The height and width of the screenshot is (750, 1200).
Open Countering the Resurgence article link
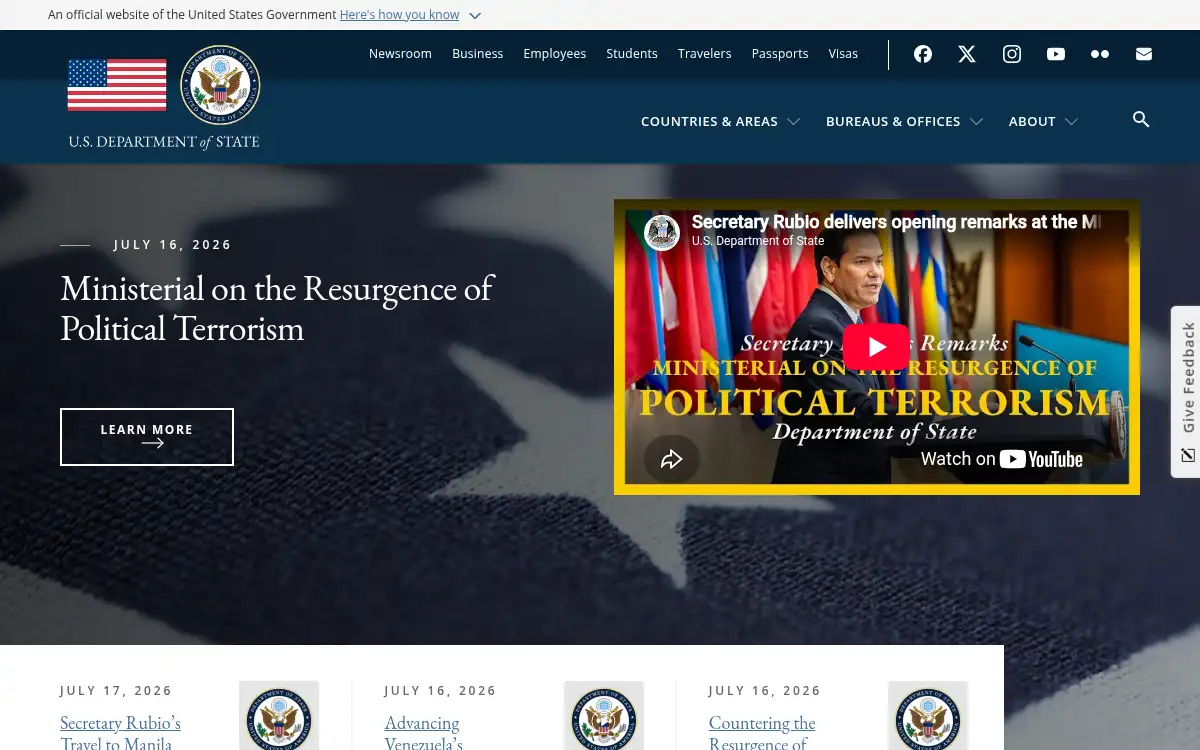tap(762, 732)
